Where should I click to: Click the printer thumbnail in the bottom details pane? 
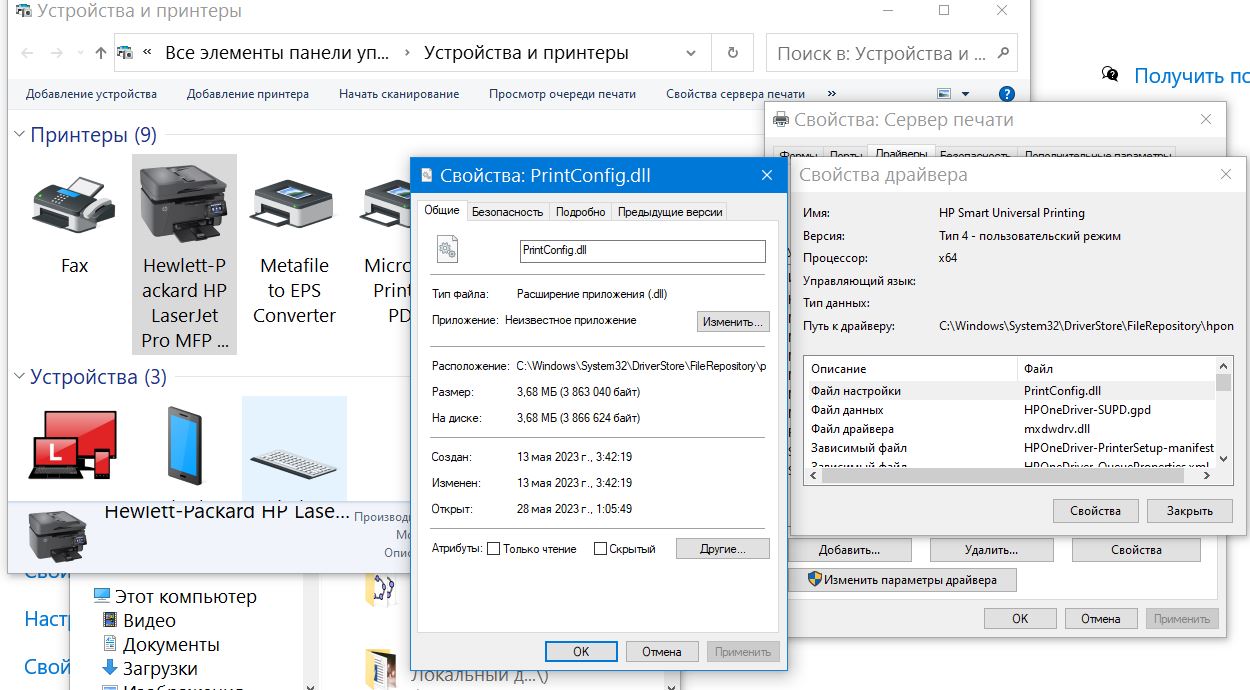pyautogui.click(x=57, y=534)
